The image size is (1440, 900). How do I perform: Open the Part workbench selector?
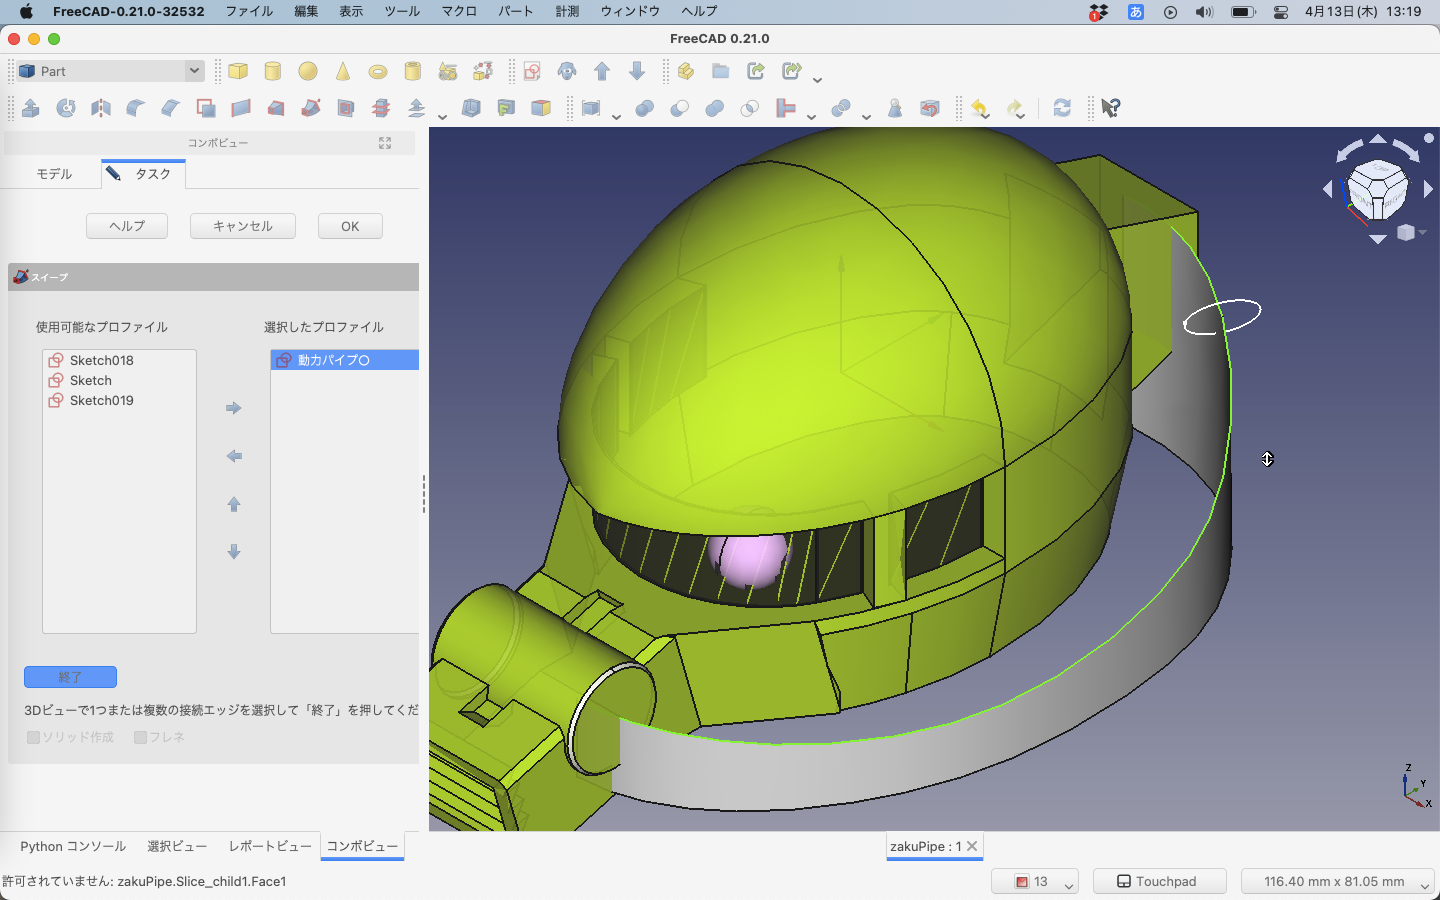[x=110, y=71]
